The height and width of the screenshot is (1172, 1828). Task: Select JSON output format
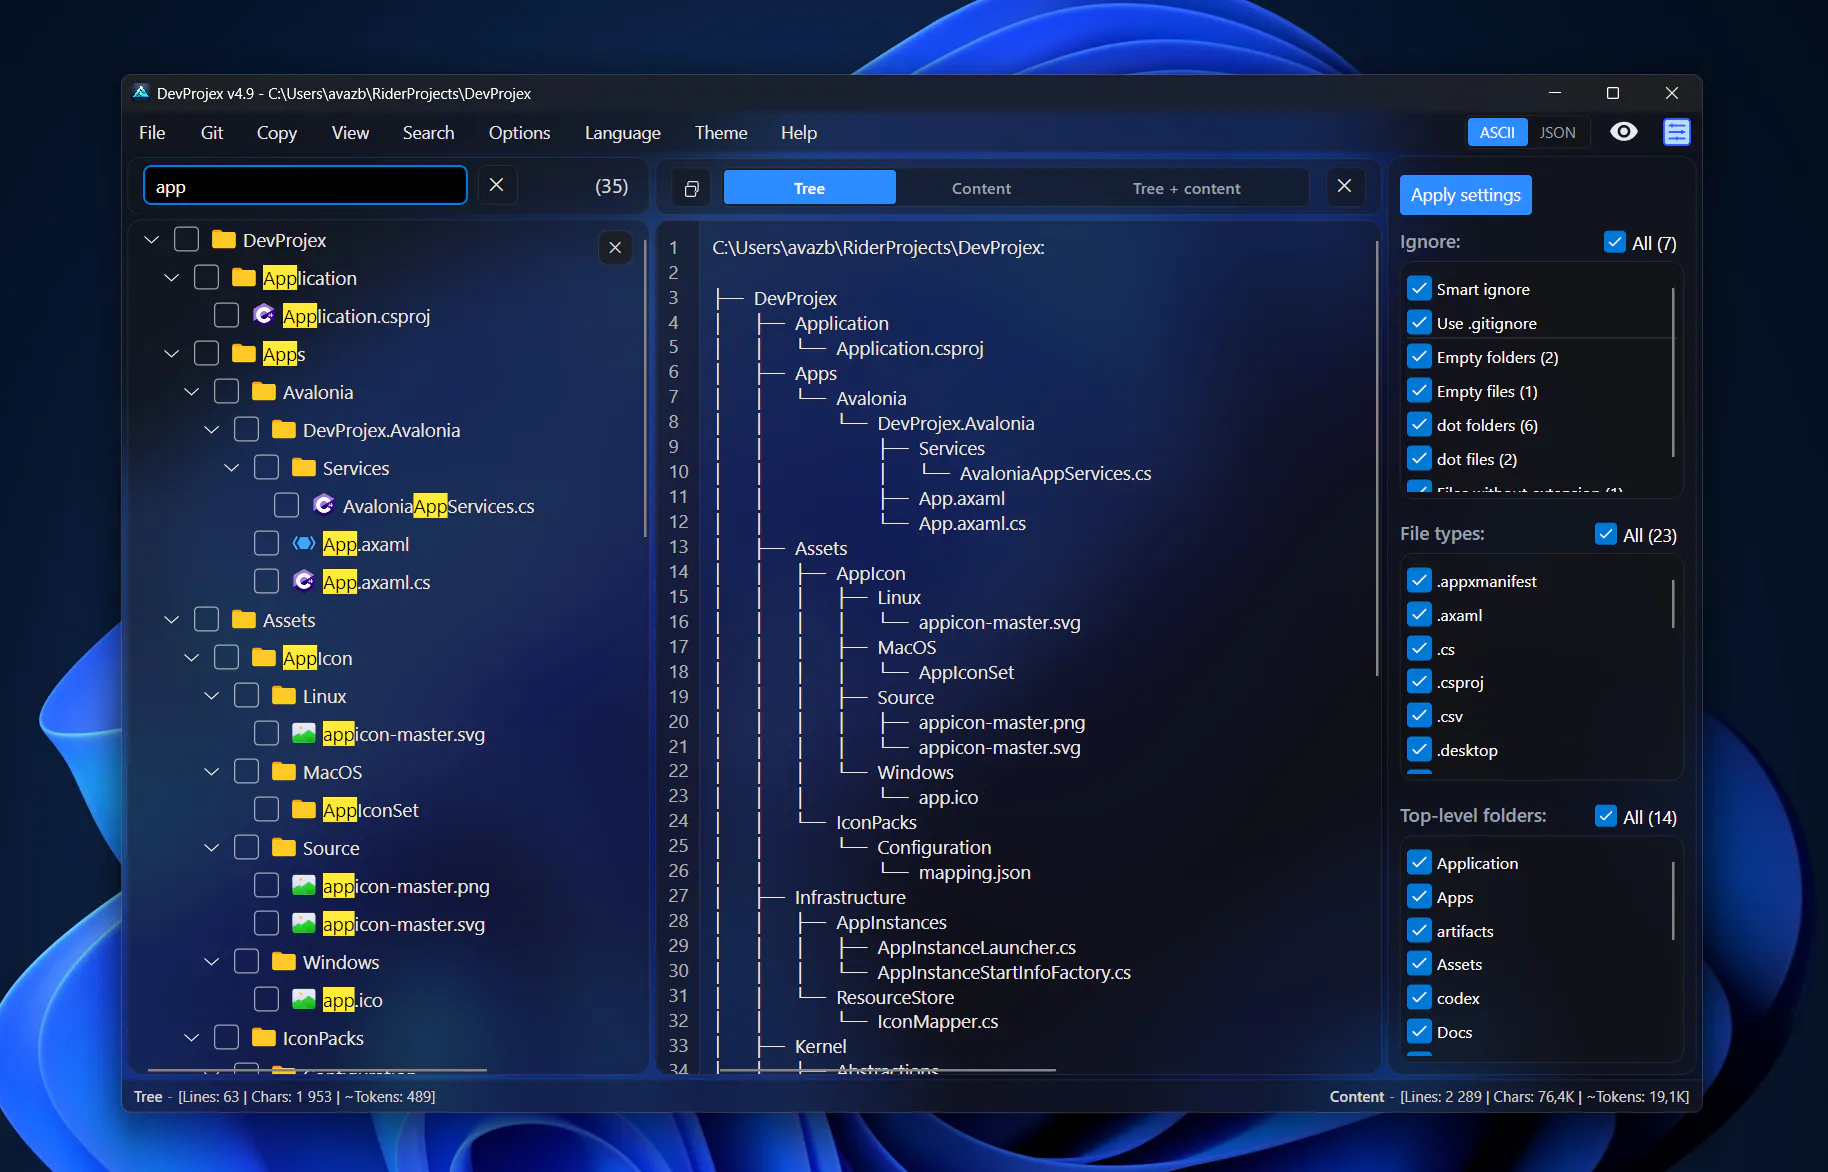click(x=1557, y=132)
